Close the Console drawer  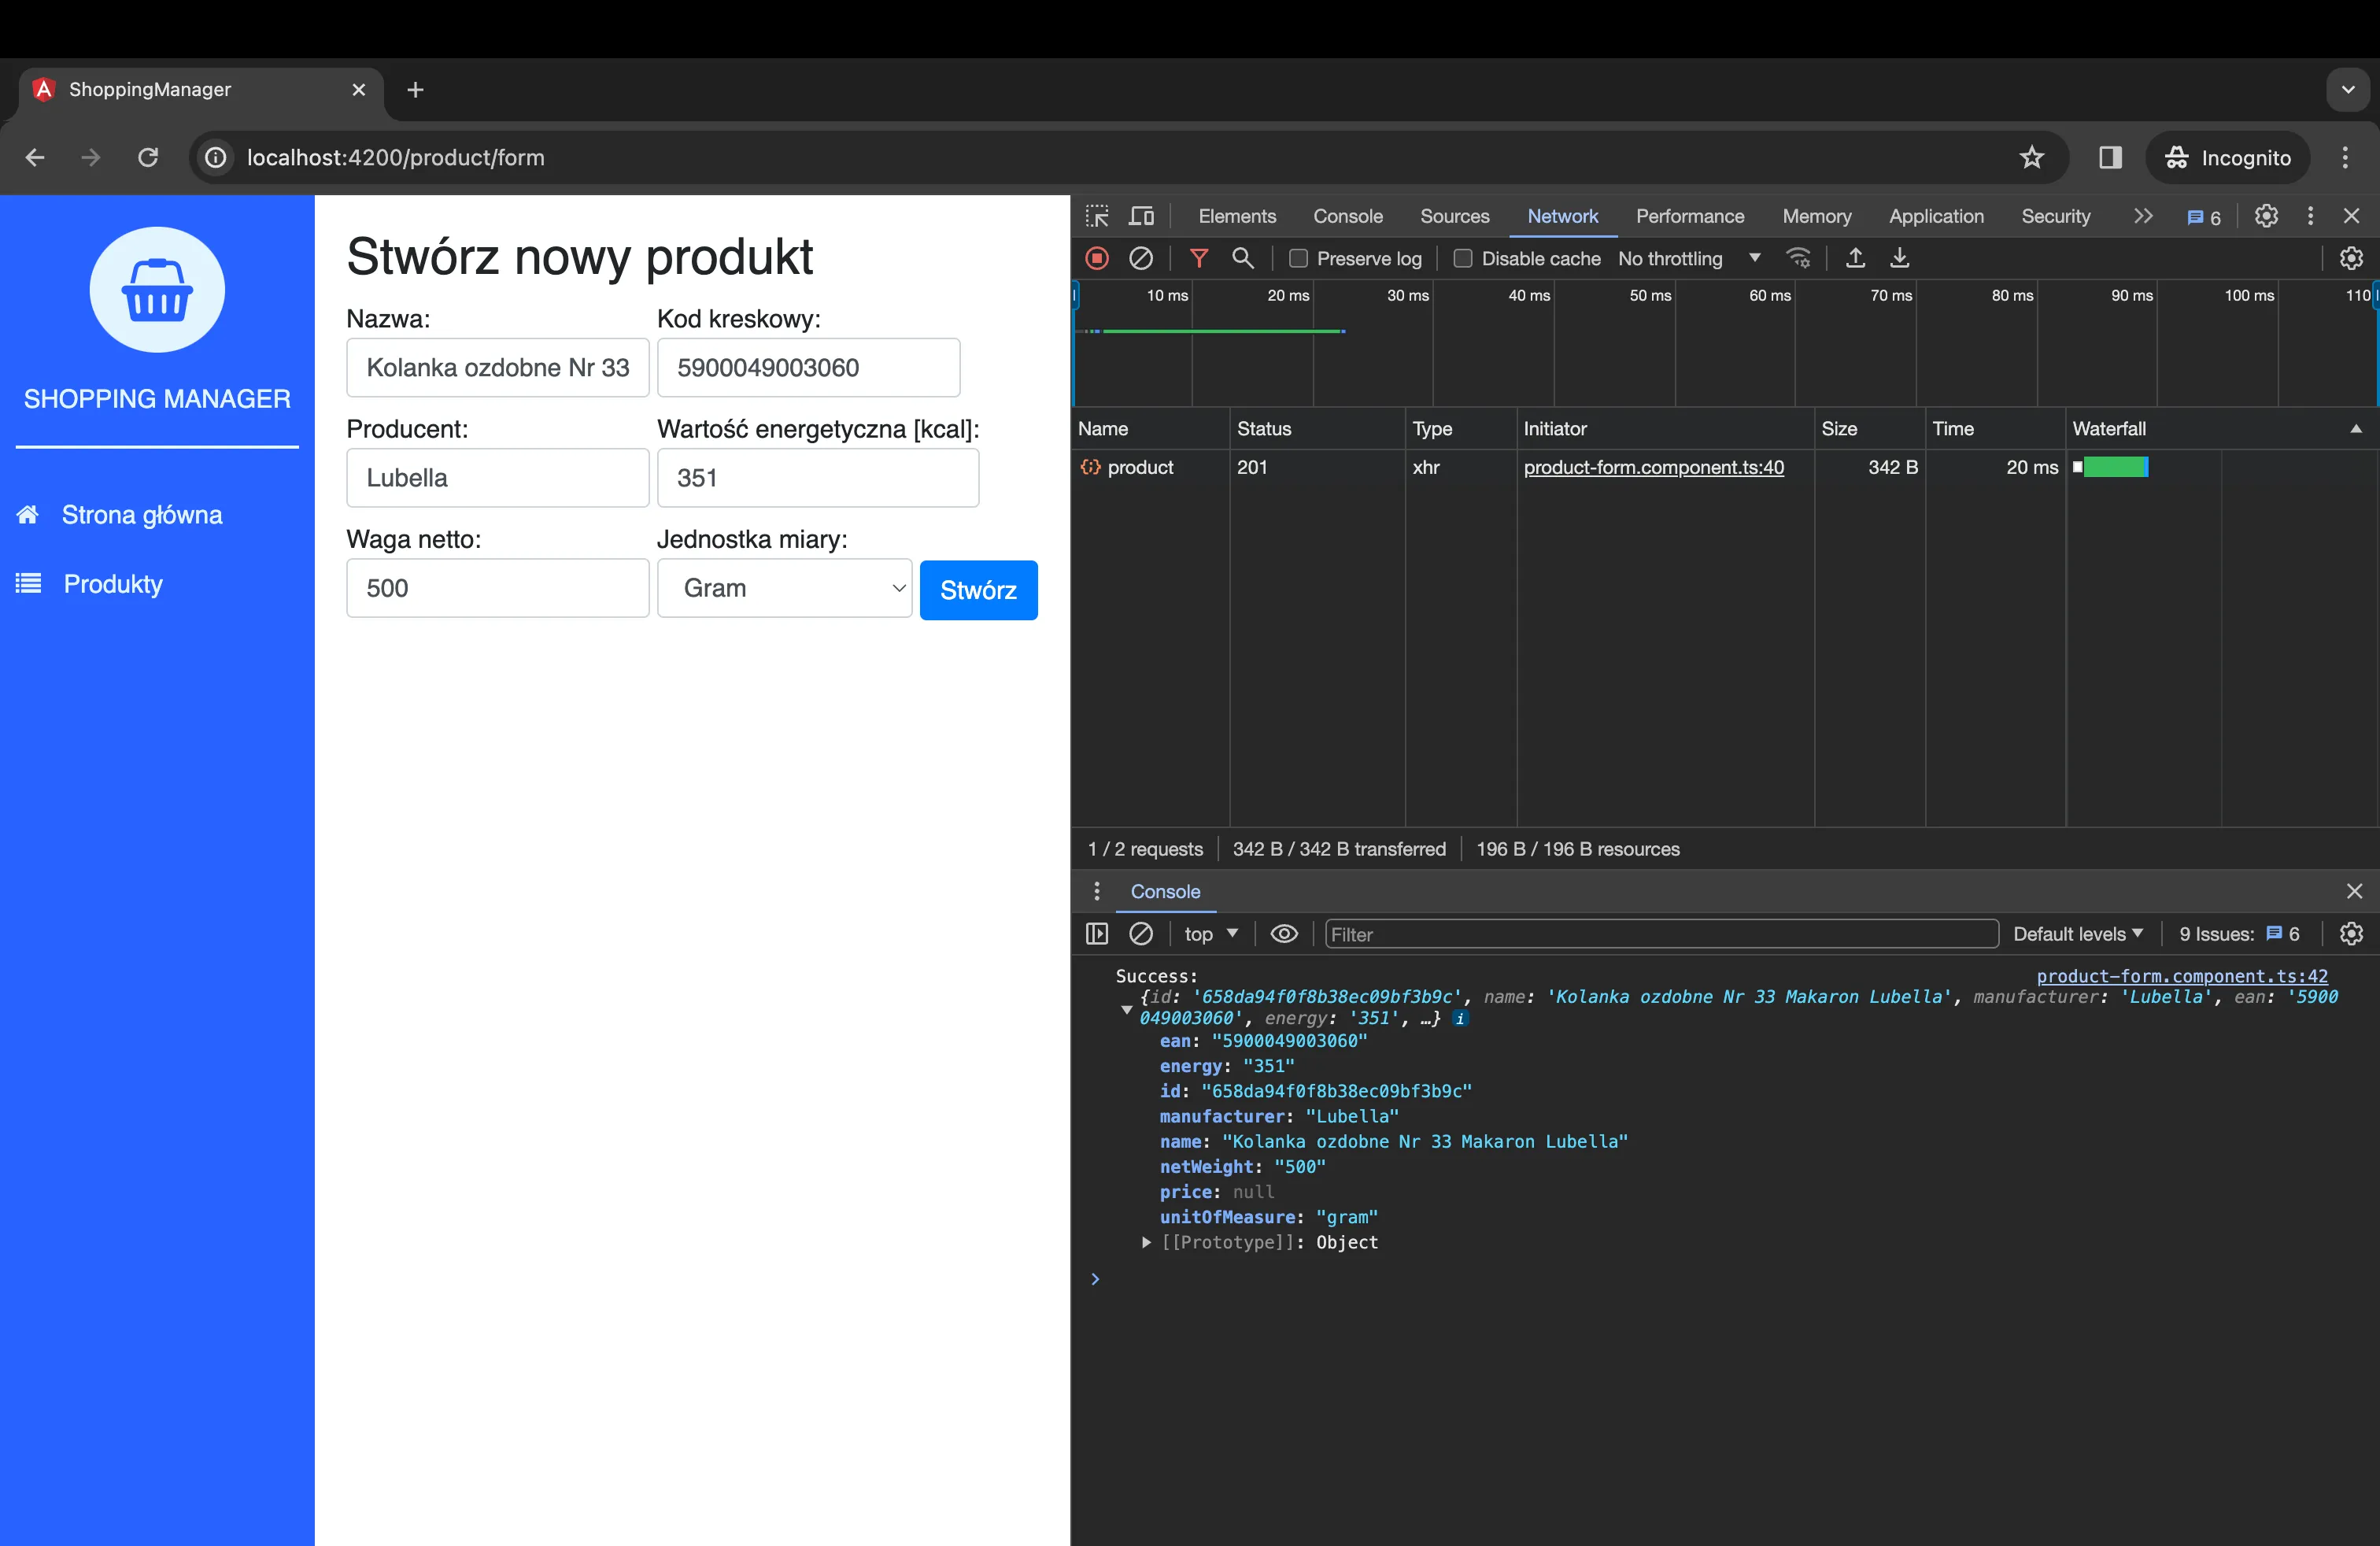pos(2354,891)
